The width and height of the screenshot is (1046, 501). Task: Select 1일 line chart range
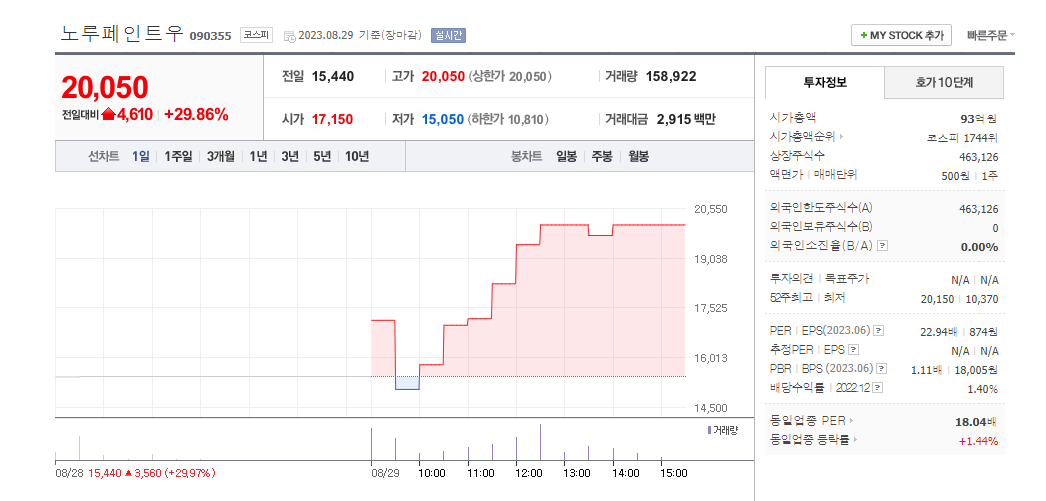coord(140,157)
